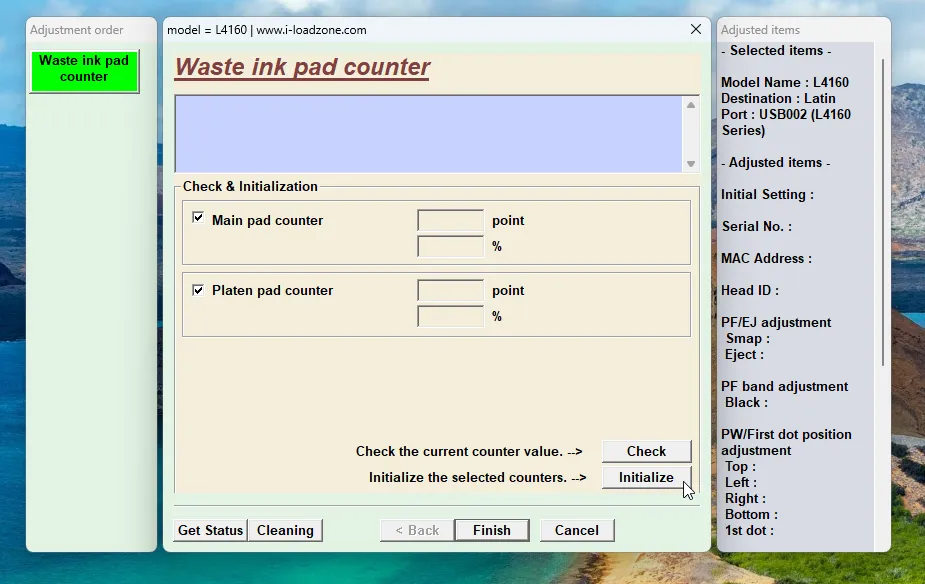Screen dimensions: 925x584
Task: Click the Adjusted items panel scrollbar
Action: coord(882,210)
